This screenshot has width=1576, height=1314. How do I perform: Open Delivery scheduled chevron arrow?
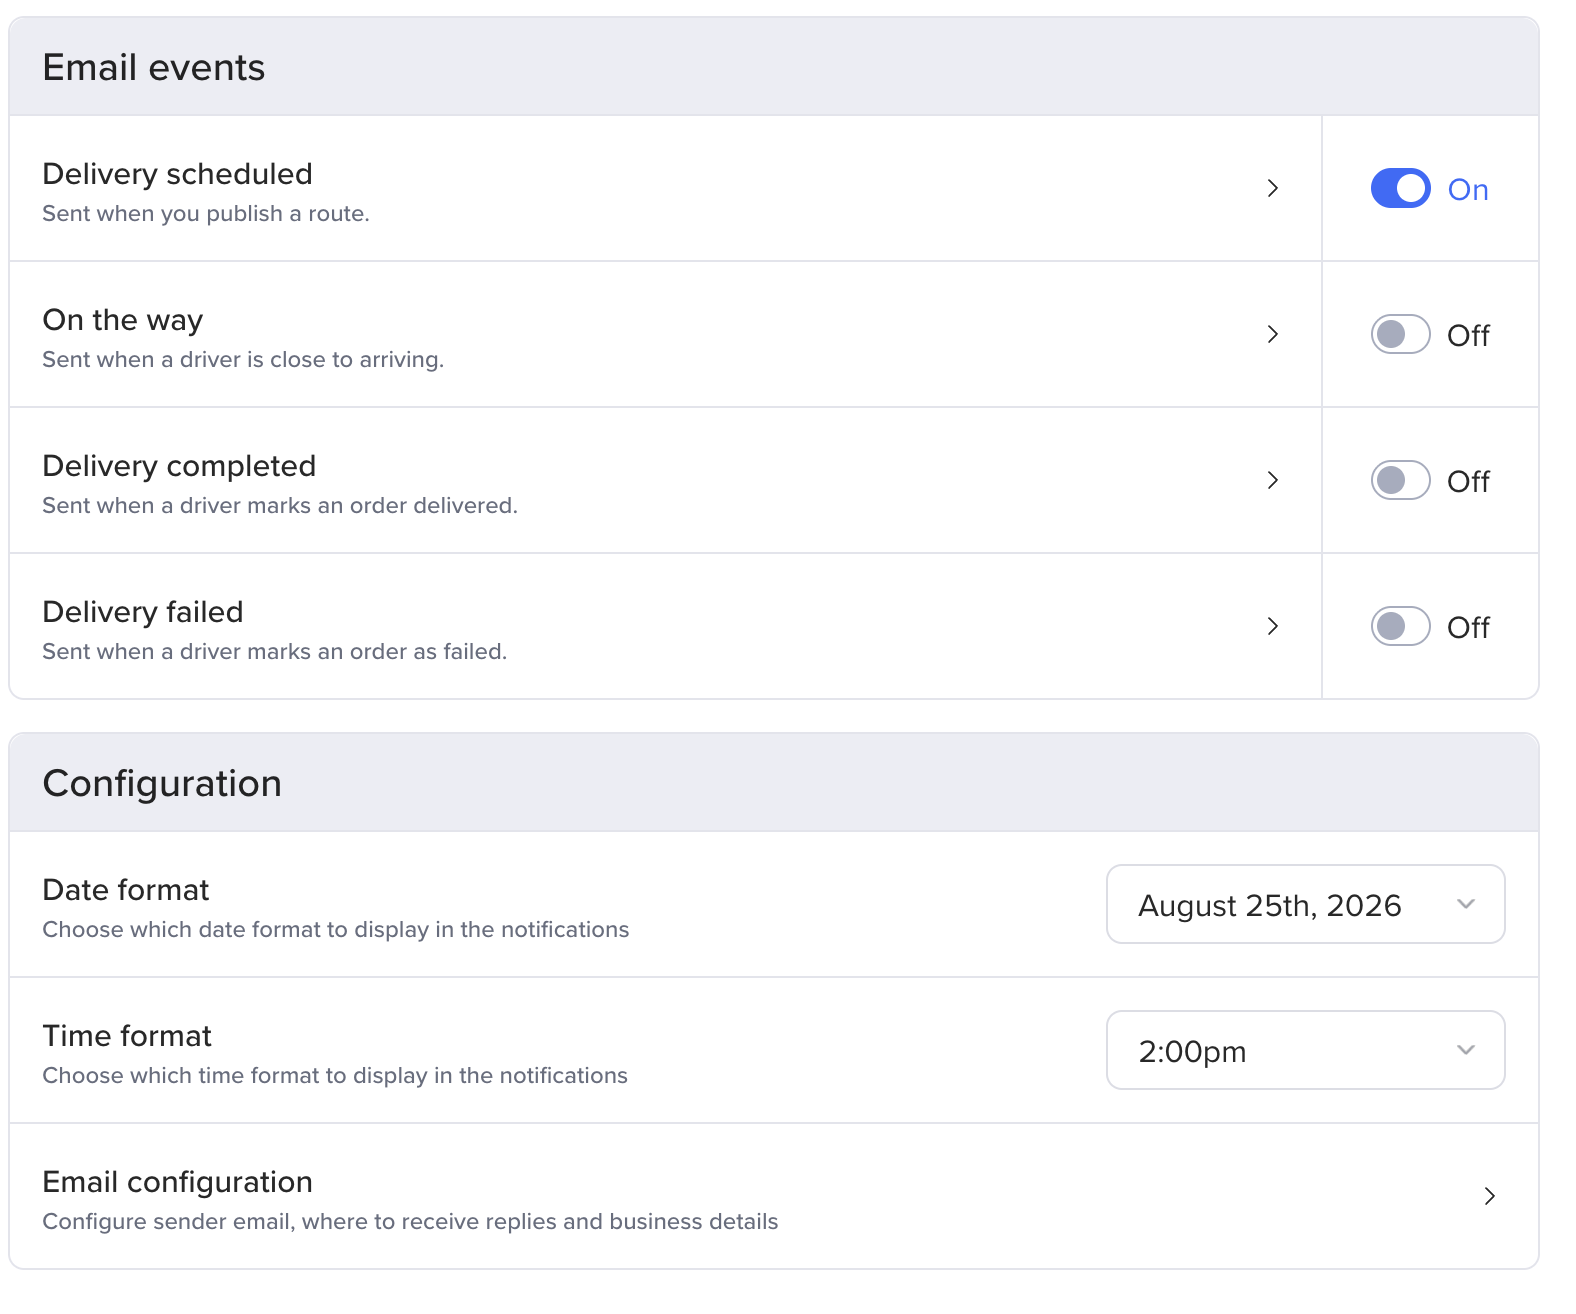1272,188
